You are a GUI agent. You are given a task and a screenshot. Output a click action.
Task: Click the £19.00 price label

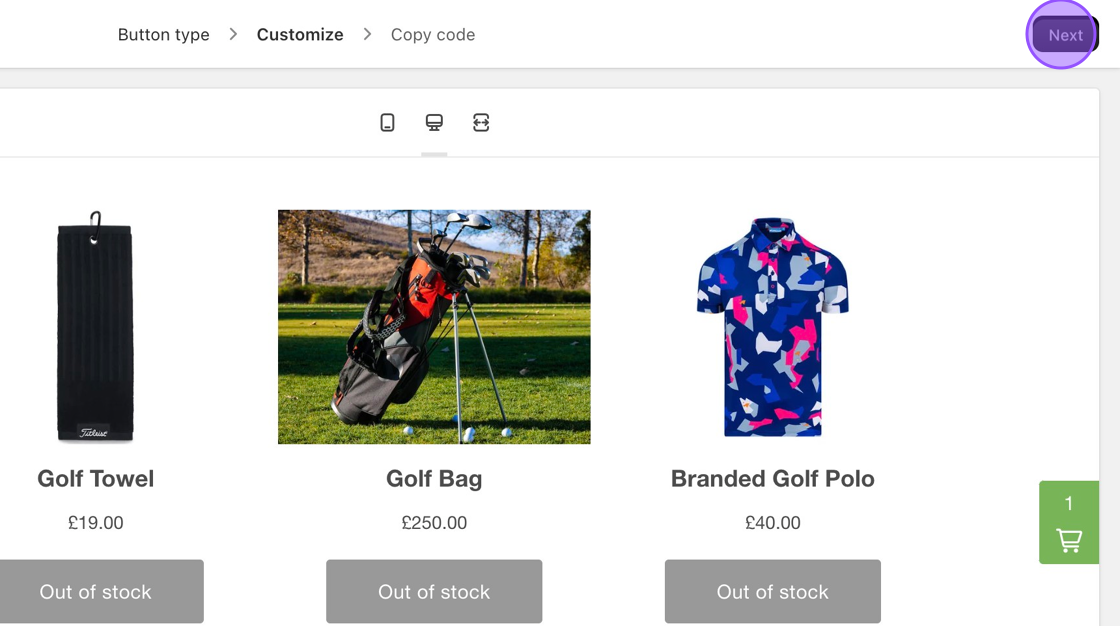96,523
